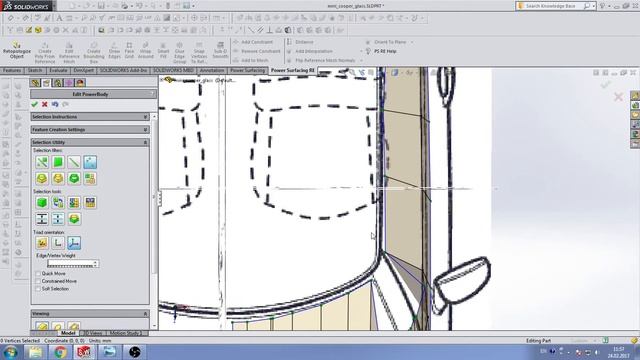Switch to the Features tab
The image size is (640, 360).
point(12,71)
